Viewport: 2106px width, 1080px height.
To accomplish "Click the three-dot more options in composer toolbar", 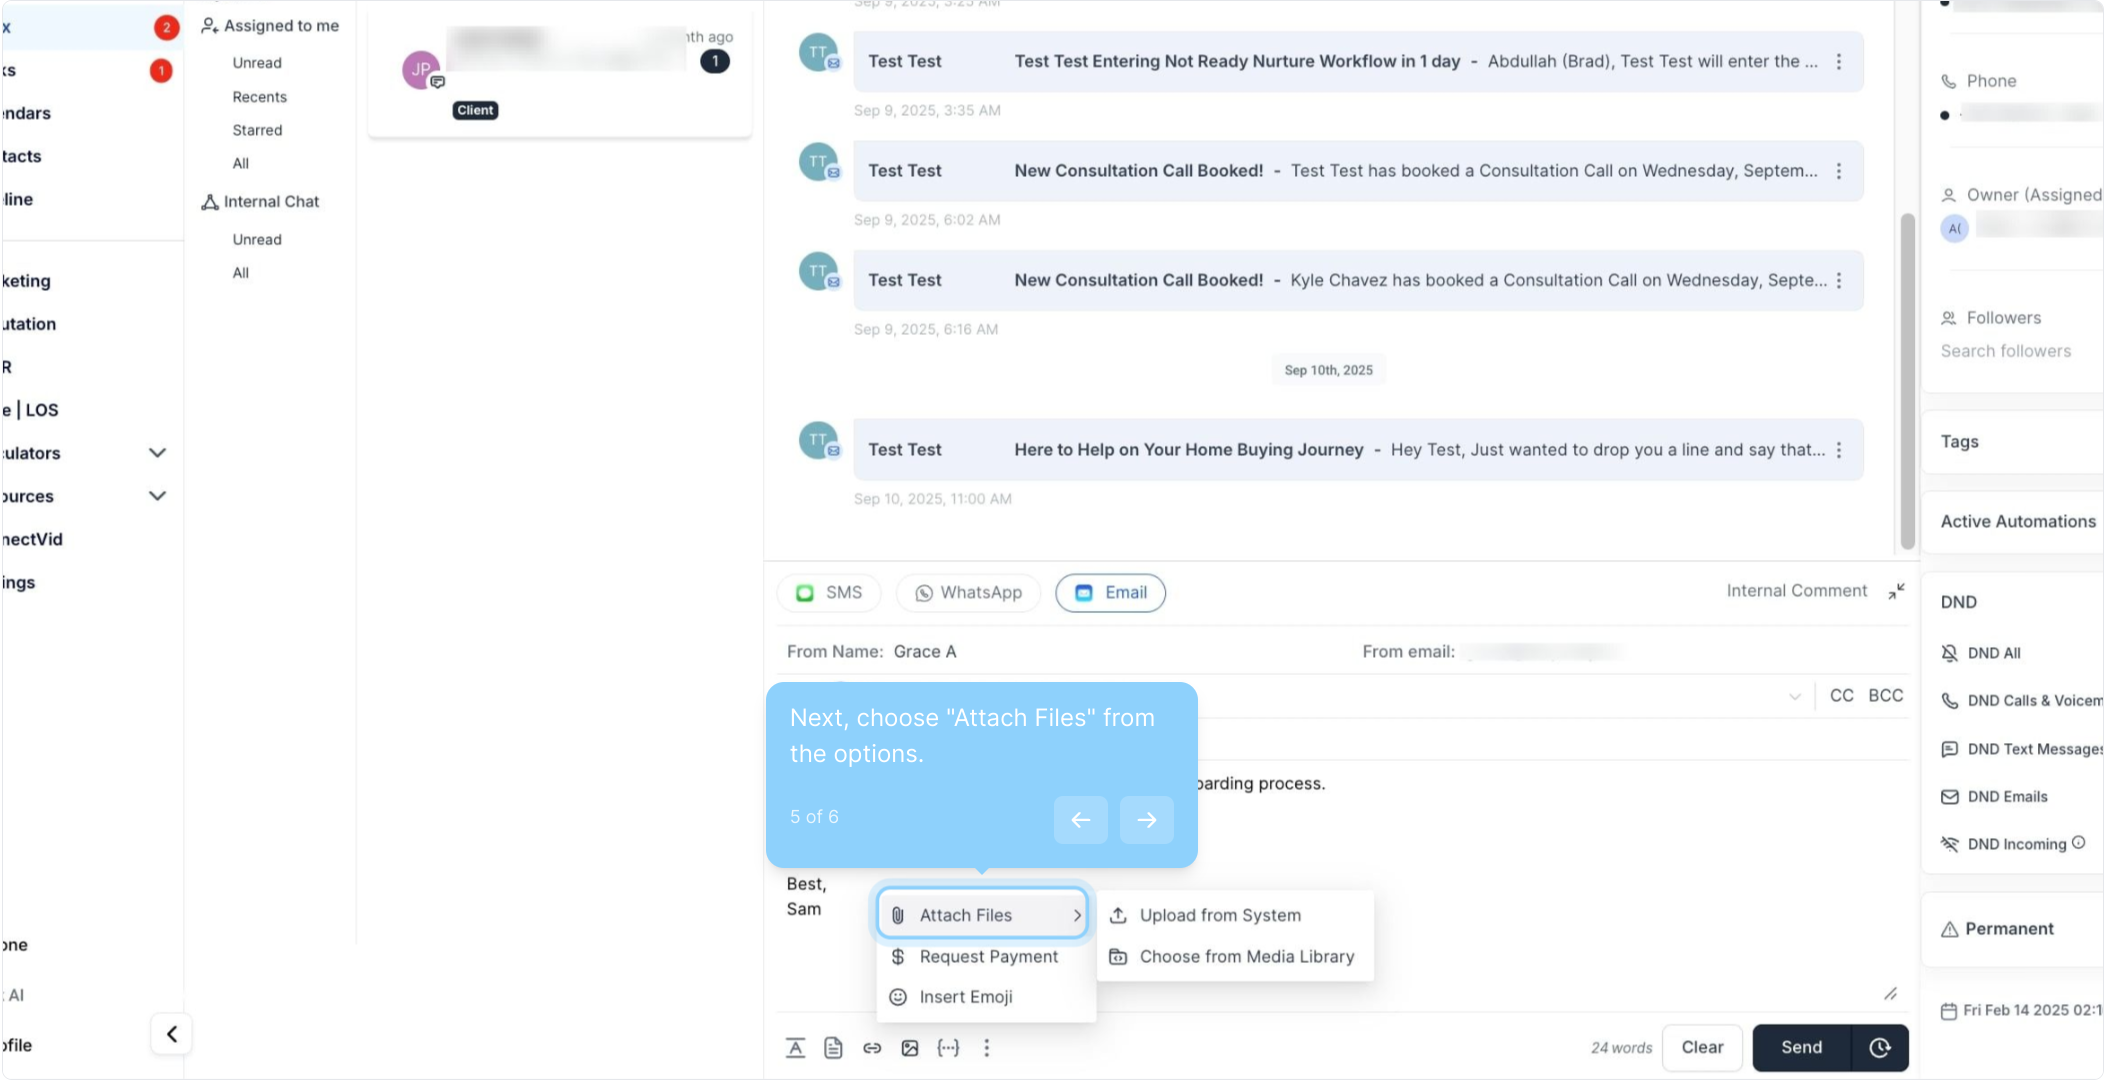I will 987,1047.
